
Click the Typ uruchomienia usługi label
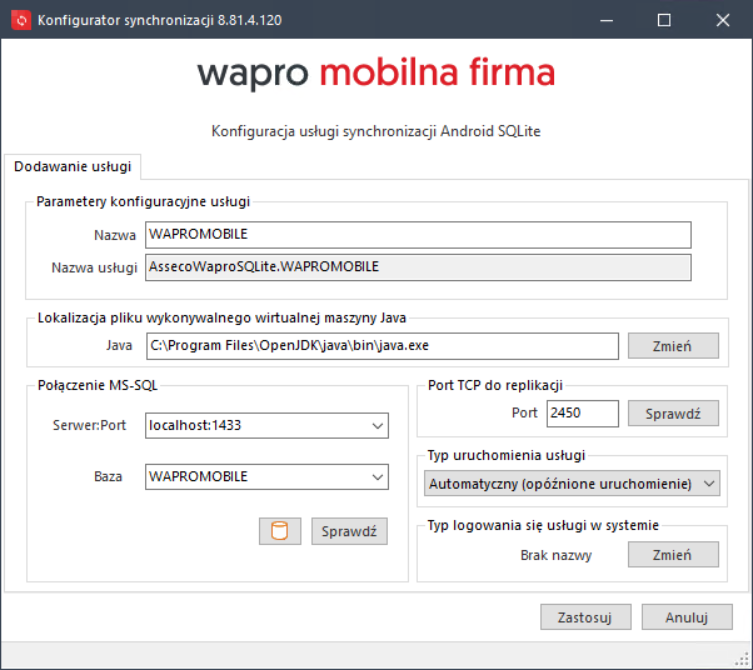coord(506,455)
